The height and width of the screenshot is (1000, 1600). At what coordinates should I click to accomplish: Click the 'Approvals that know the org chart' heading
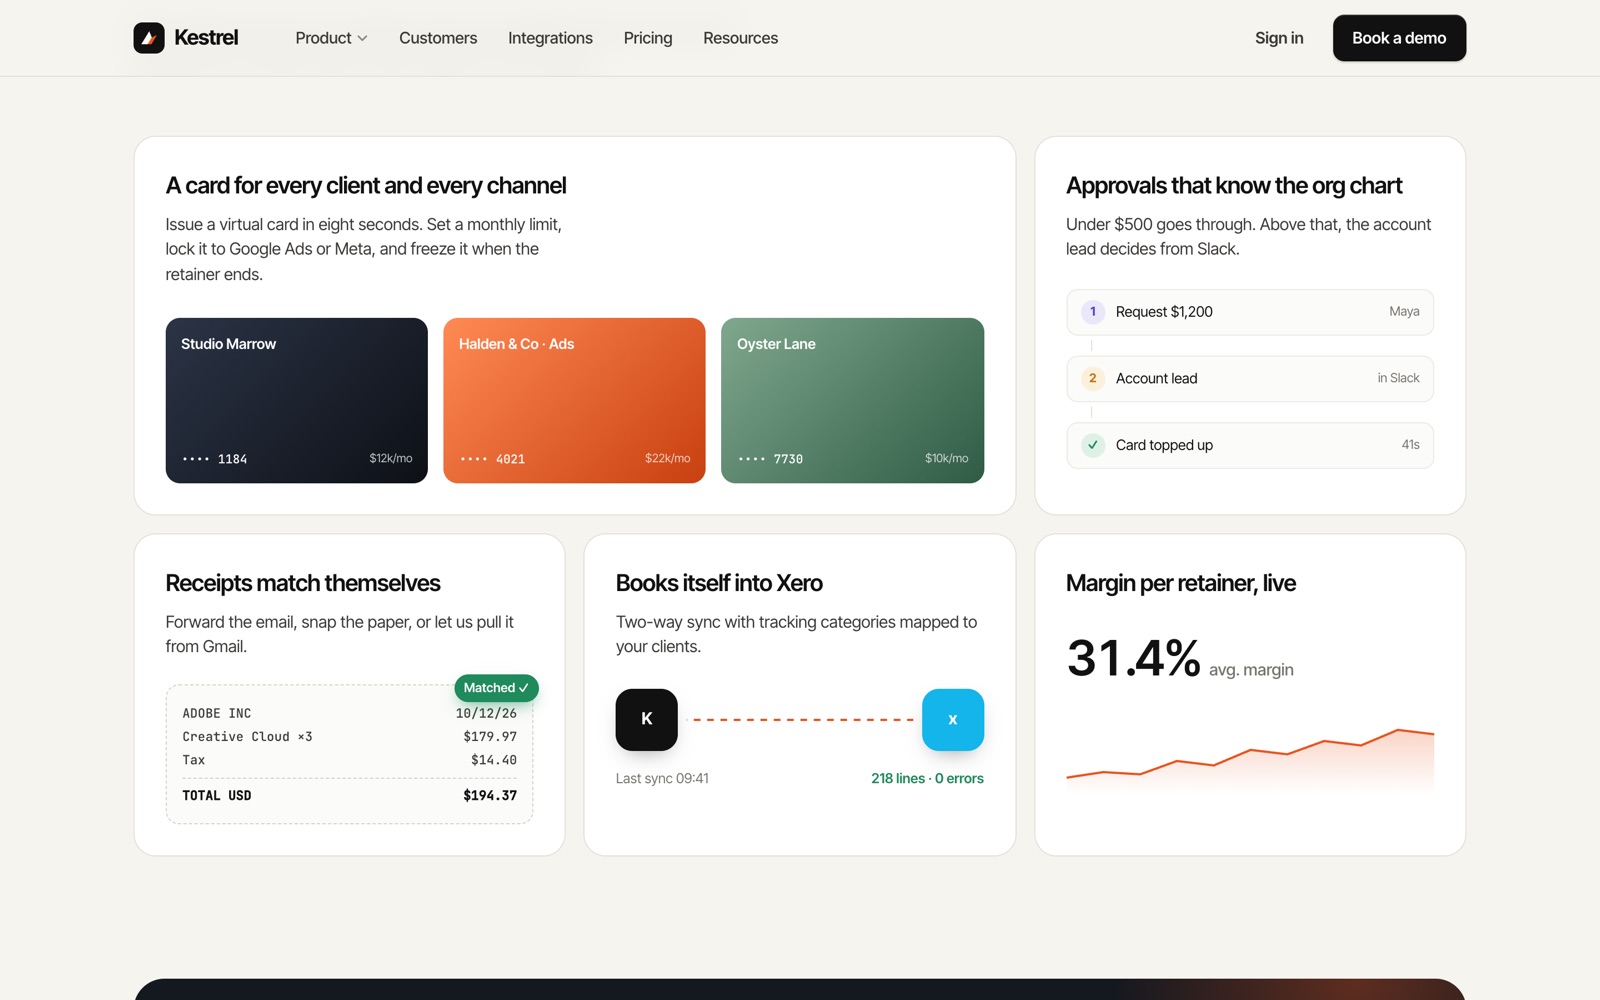1234,186
